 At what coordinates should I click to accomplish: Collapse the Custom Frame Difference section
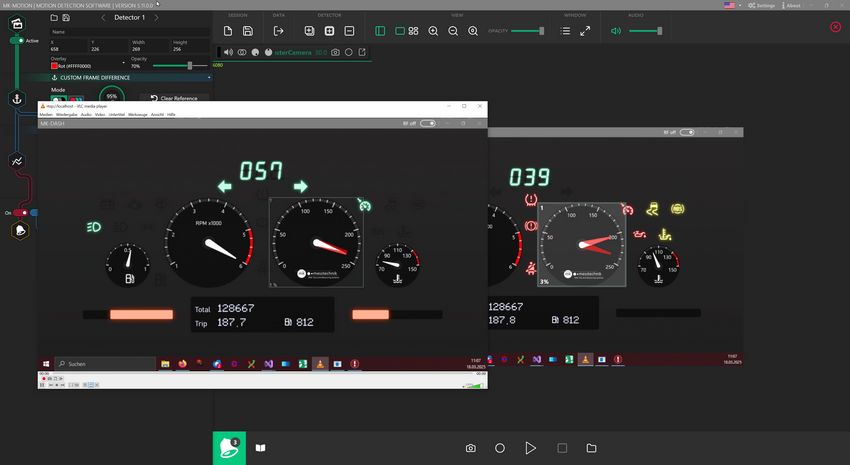210,77
